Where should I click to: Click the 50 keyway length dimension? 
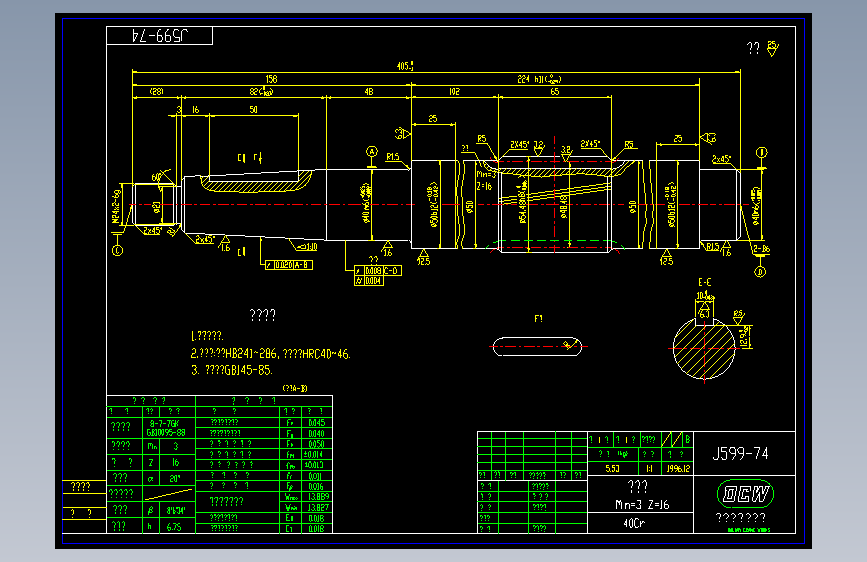[x=253, y=110]
